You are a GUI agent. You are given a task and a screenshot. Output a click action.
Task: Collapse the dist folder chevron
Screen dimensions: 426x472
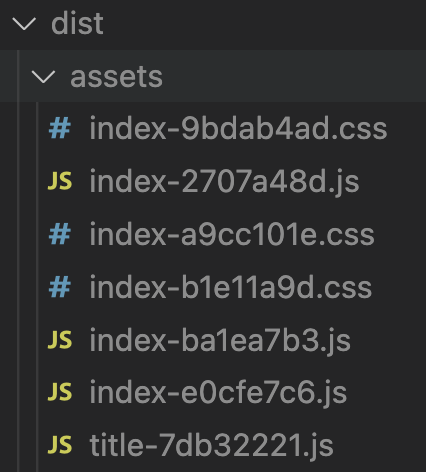(24, 24)
